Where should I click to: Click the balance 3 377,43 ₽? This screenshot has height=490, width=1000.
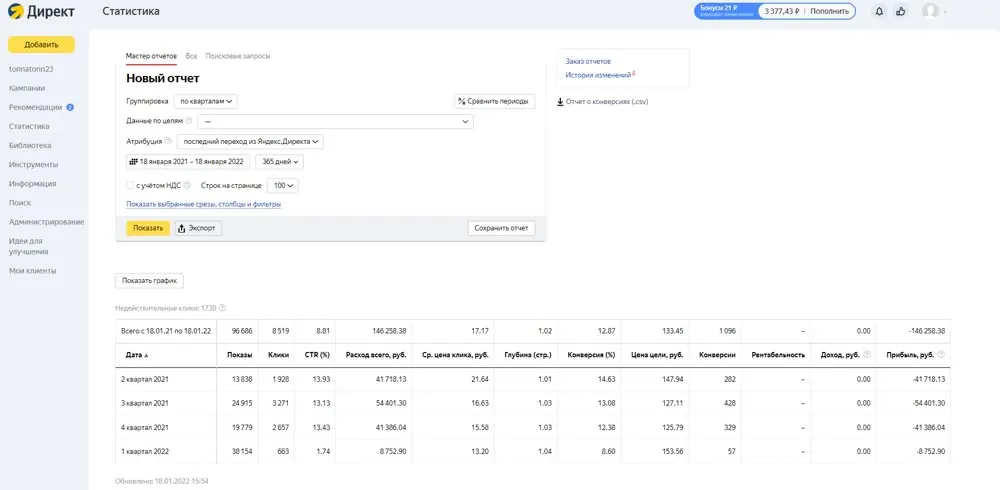point(781,11)
